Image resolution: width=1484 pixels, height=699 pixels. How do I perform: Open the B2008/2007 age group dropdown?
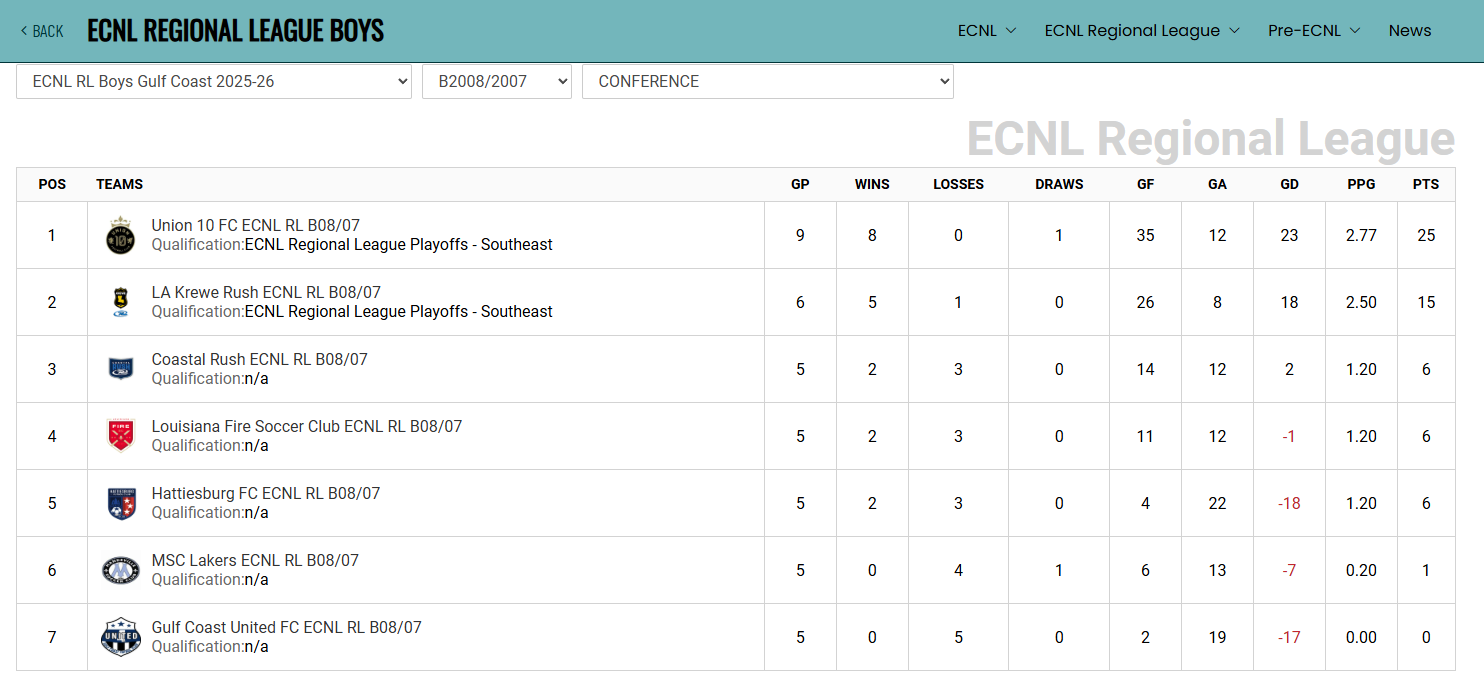click(x=496, y=82)
